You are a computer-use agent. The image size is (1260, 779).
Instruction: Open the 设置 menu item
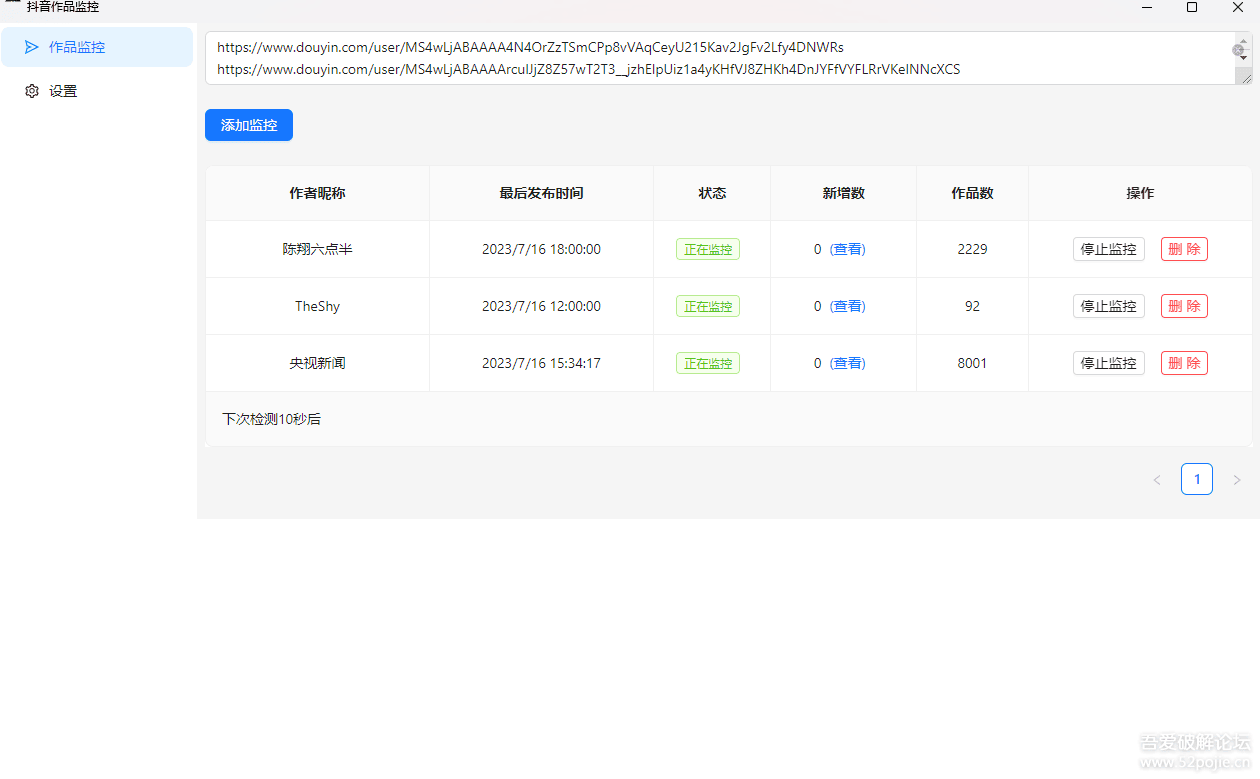[x=63, y=91]
